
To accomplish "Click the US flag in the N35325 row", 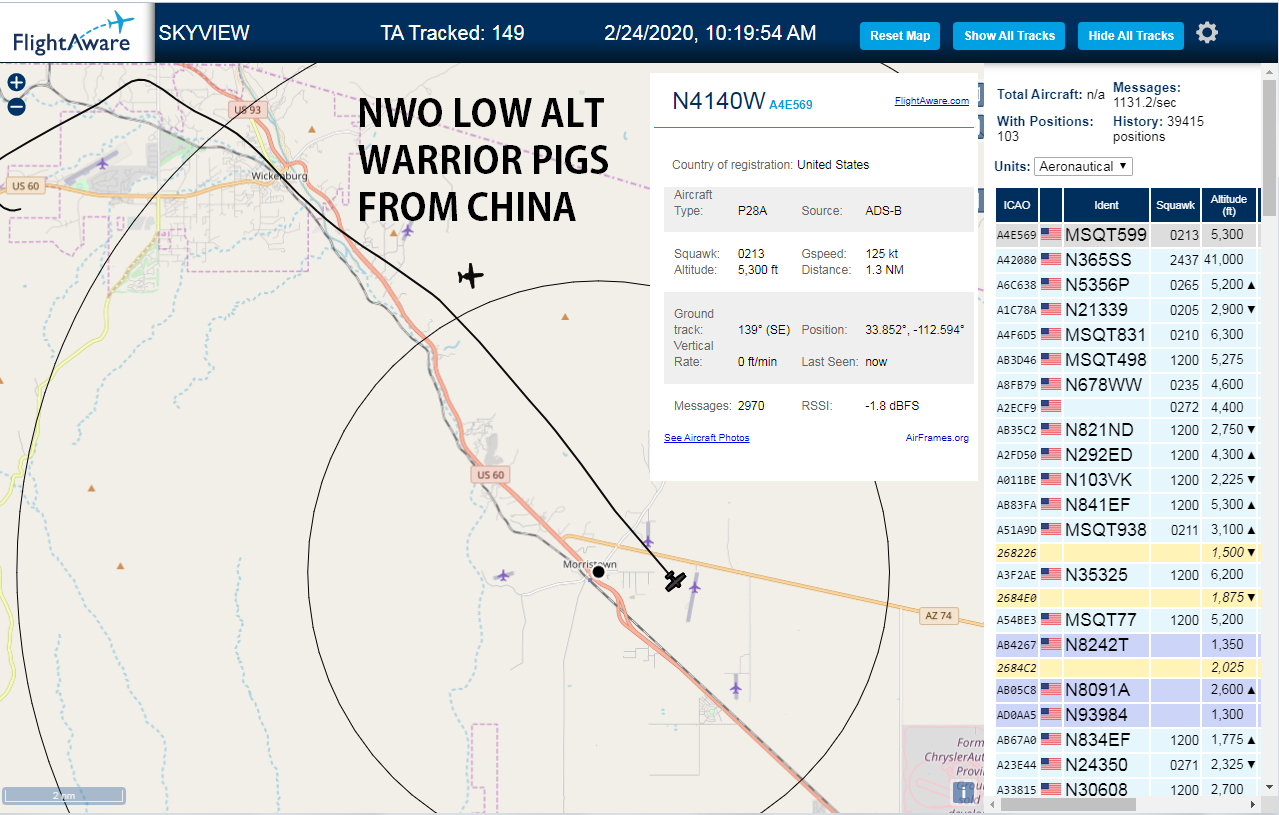I will [1051, 575].
